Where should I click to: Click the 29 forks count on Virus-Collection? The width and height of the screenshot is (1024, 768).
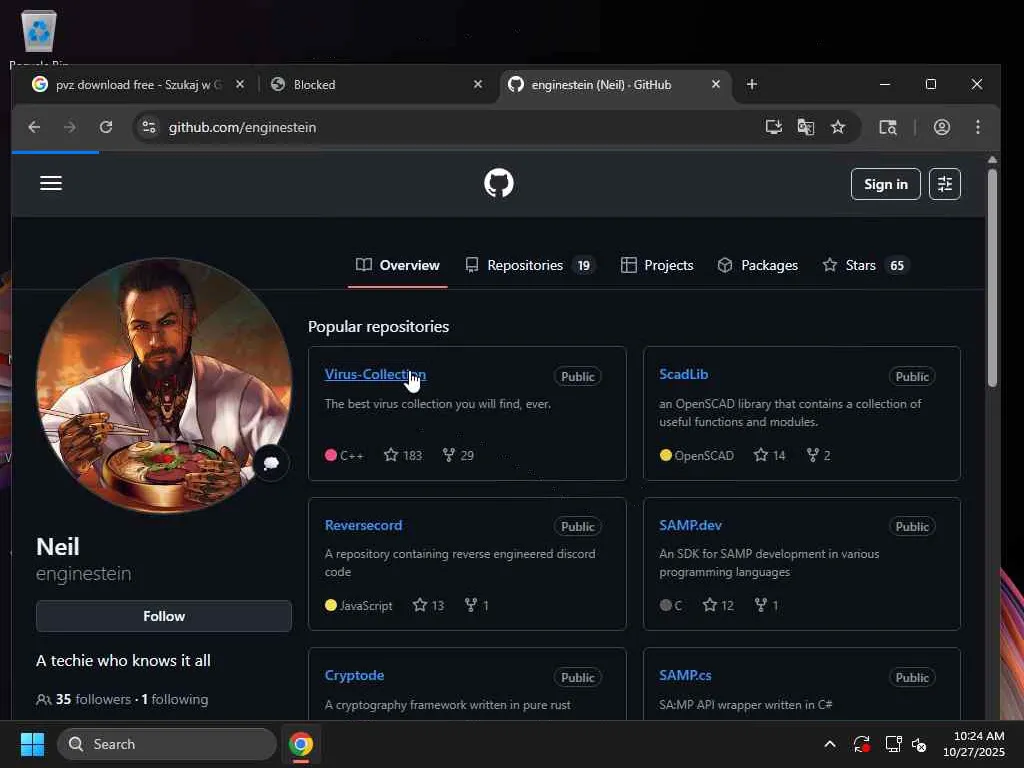(458, 455)
